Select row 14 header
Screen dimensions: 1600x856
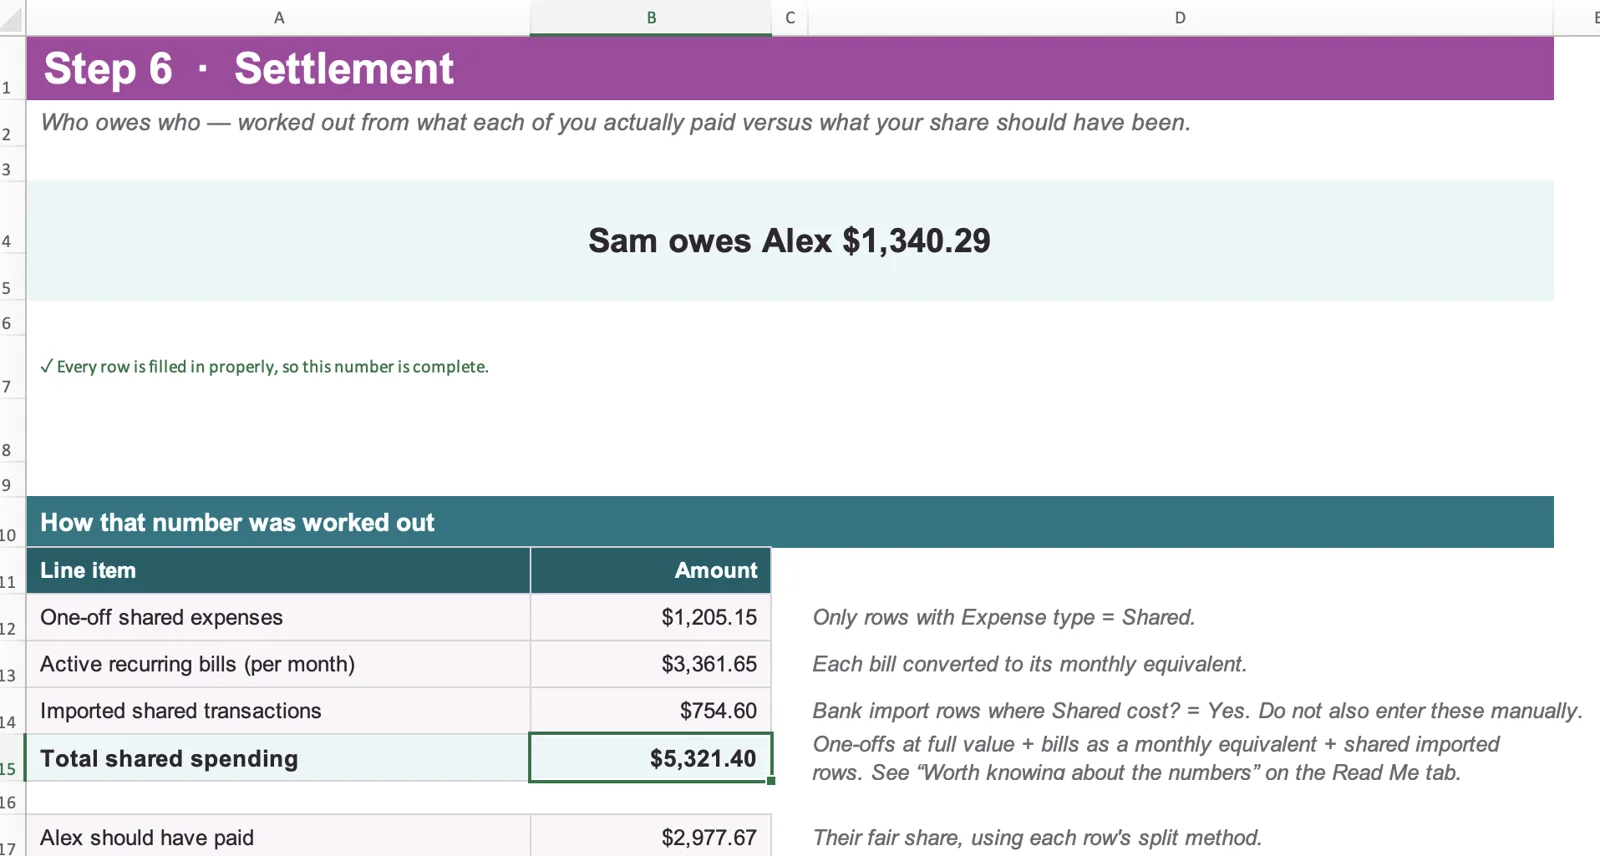click(x=12, y=711)
